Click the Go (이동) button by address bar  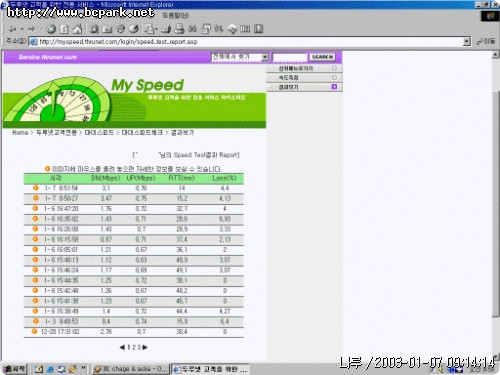pos(486,41)
